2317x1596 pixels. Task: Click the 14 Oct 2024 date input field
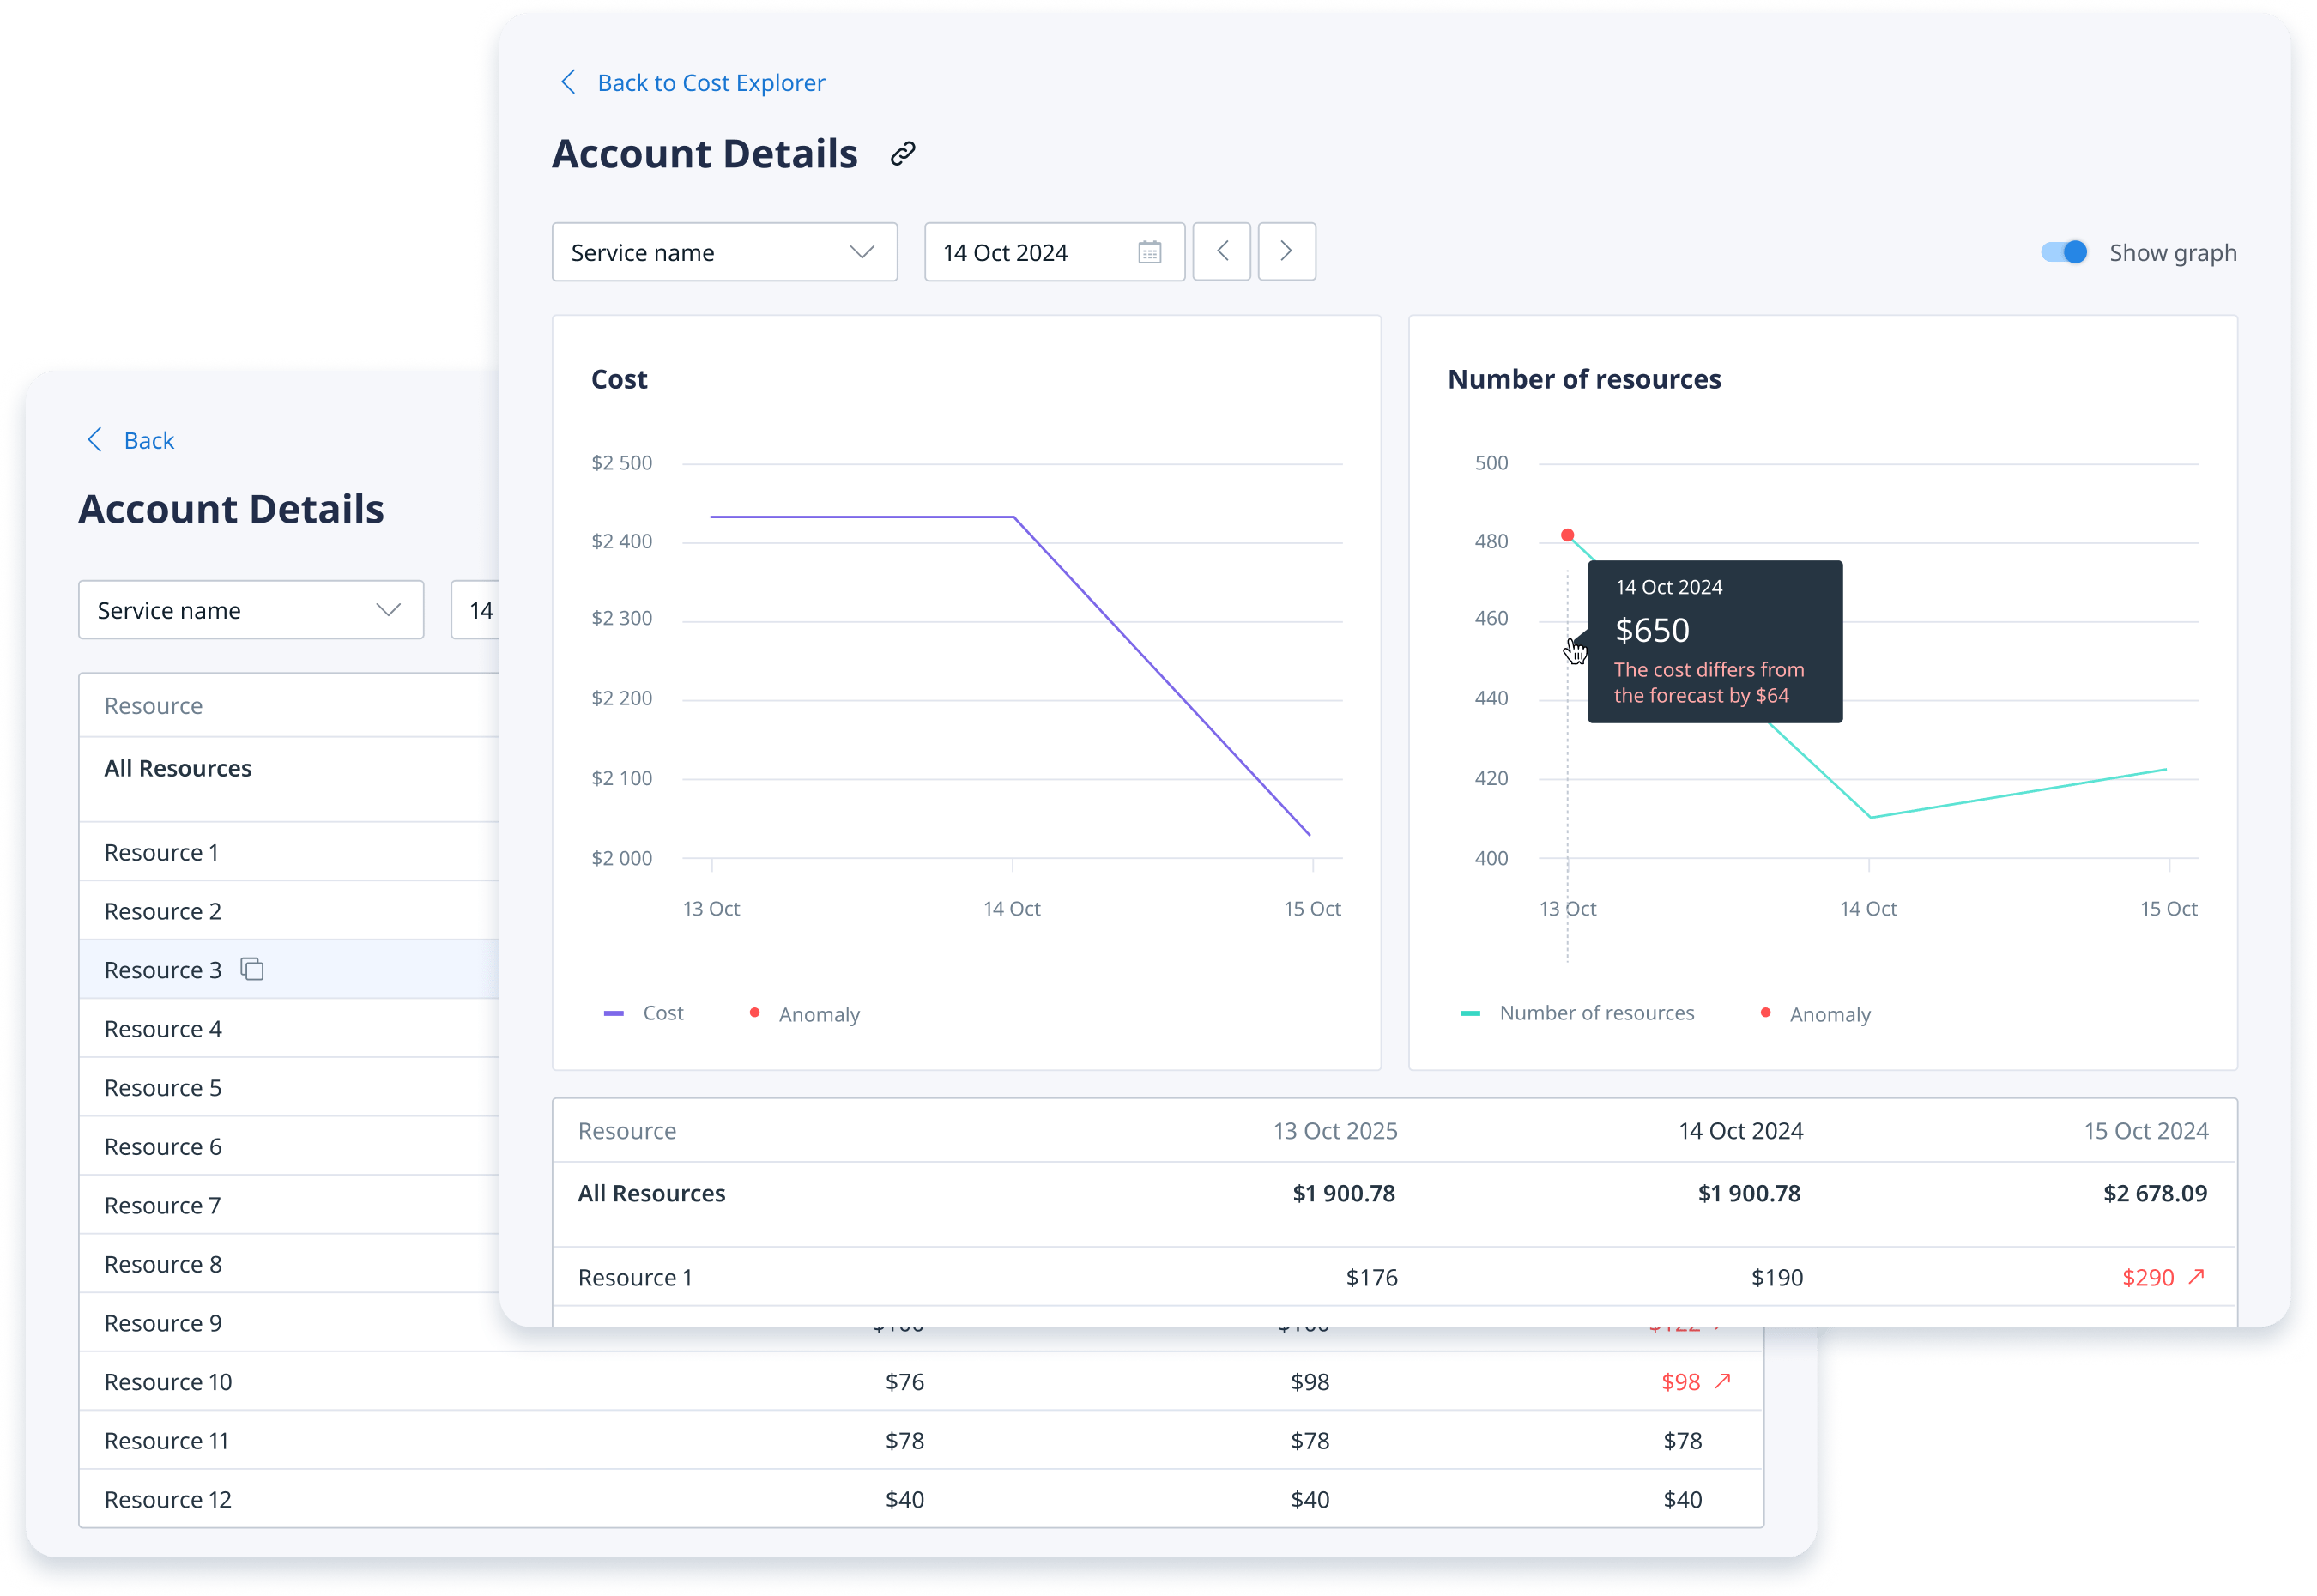[1055, 252]
